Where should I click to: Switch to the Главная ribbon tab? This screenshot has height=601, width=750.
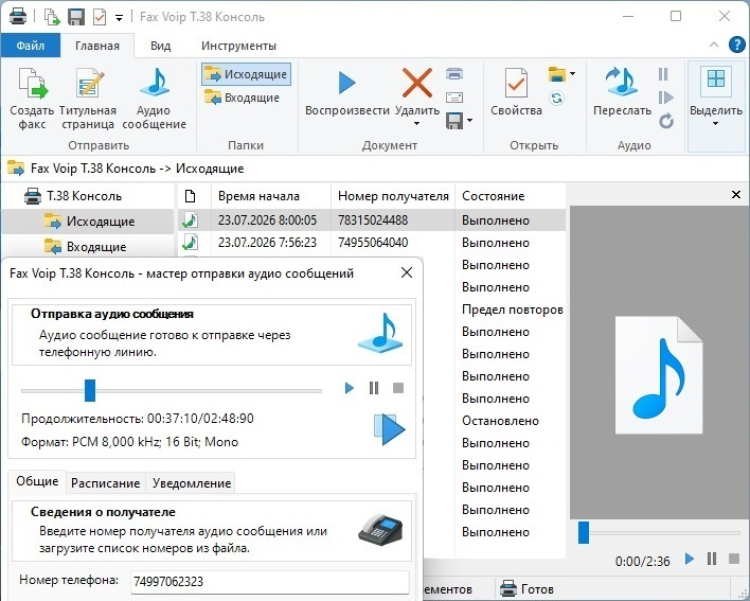[97, 45]
